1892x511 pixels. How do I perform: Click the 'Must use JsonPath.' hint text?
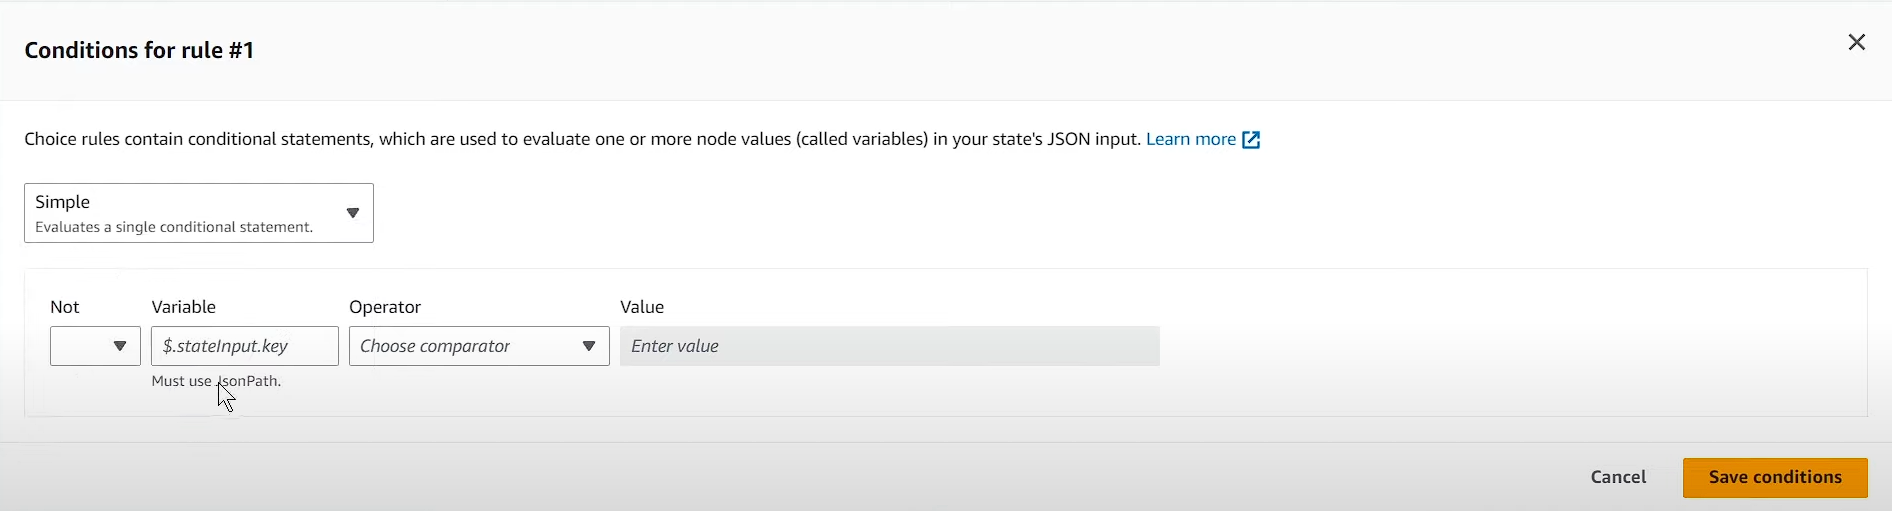[216, 381]
